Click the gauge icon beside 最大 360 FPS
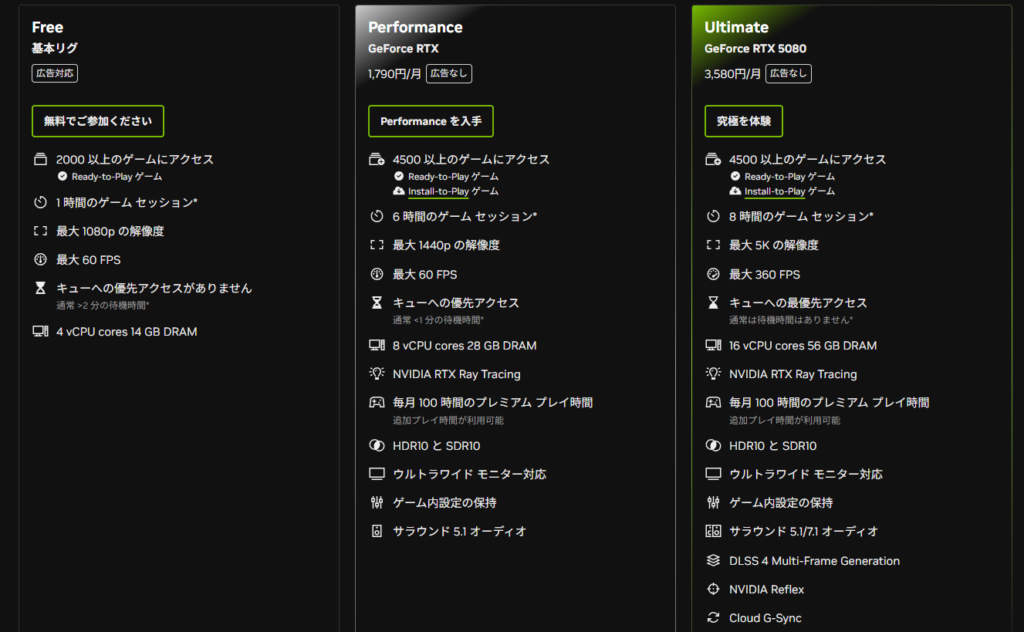 (x=713, y=274)
